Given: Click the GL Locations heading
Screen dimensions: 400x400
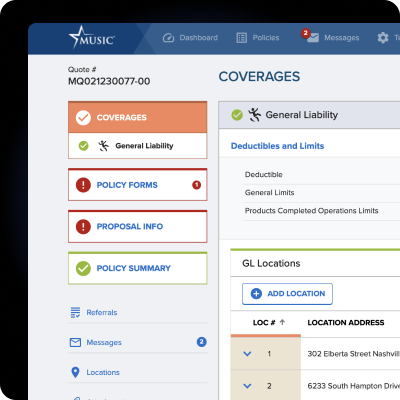Looking at the screenshot, I should 271,263.
